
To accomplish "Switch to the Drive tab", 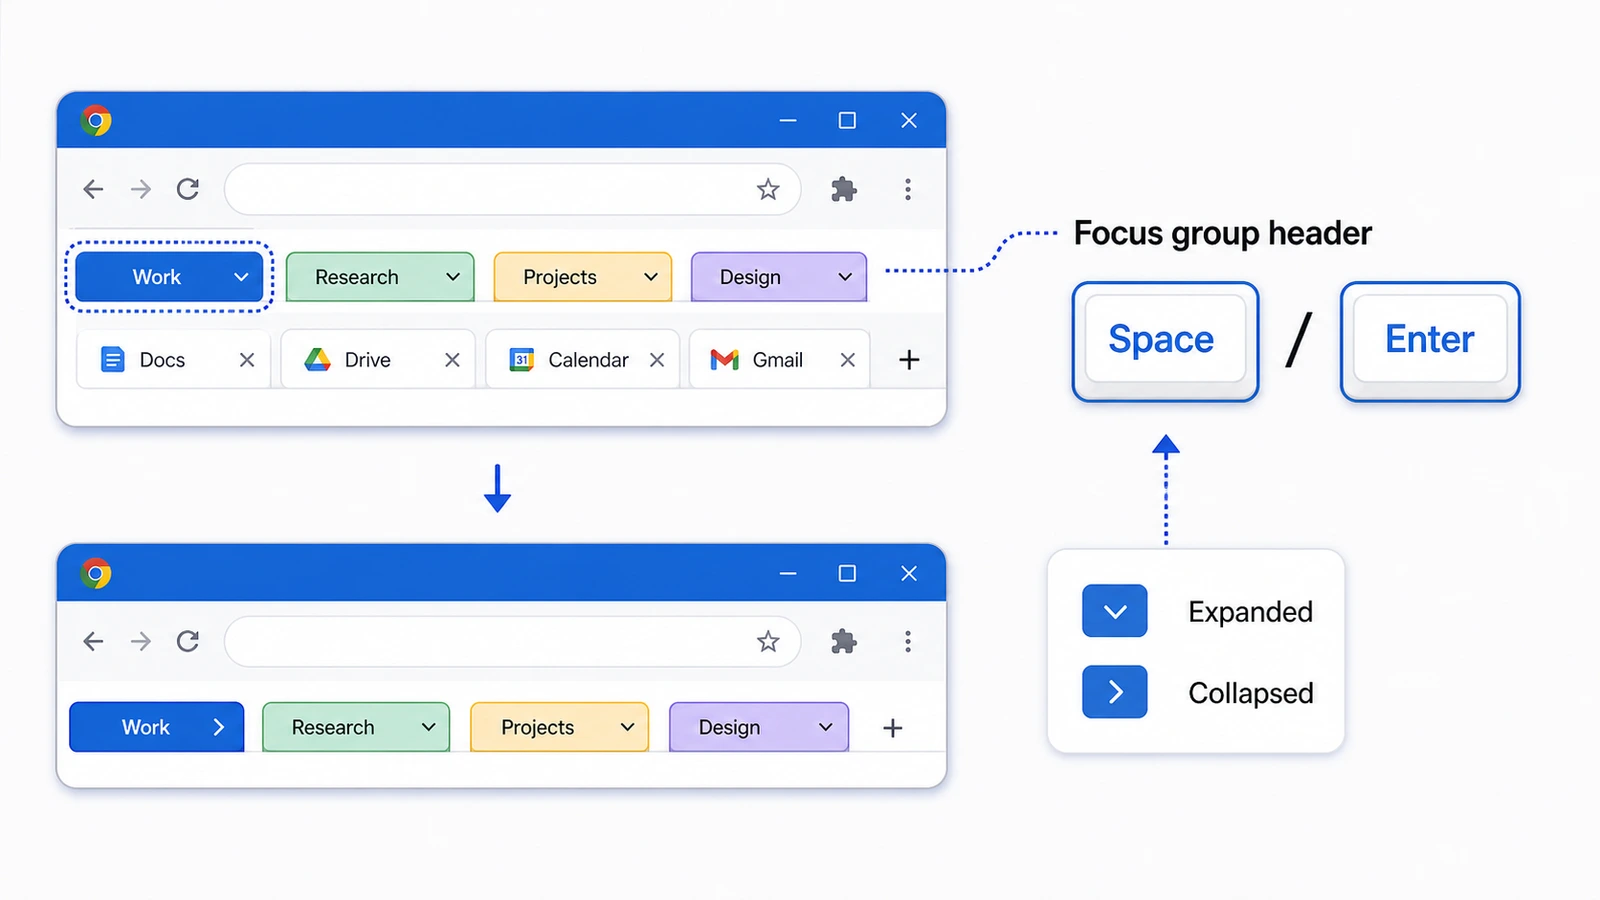I will tap(378, 360).
